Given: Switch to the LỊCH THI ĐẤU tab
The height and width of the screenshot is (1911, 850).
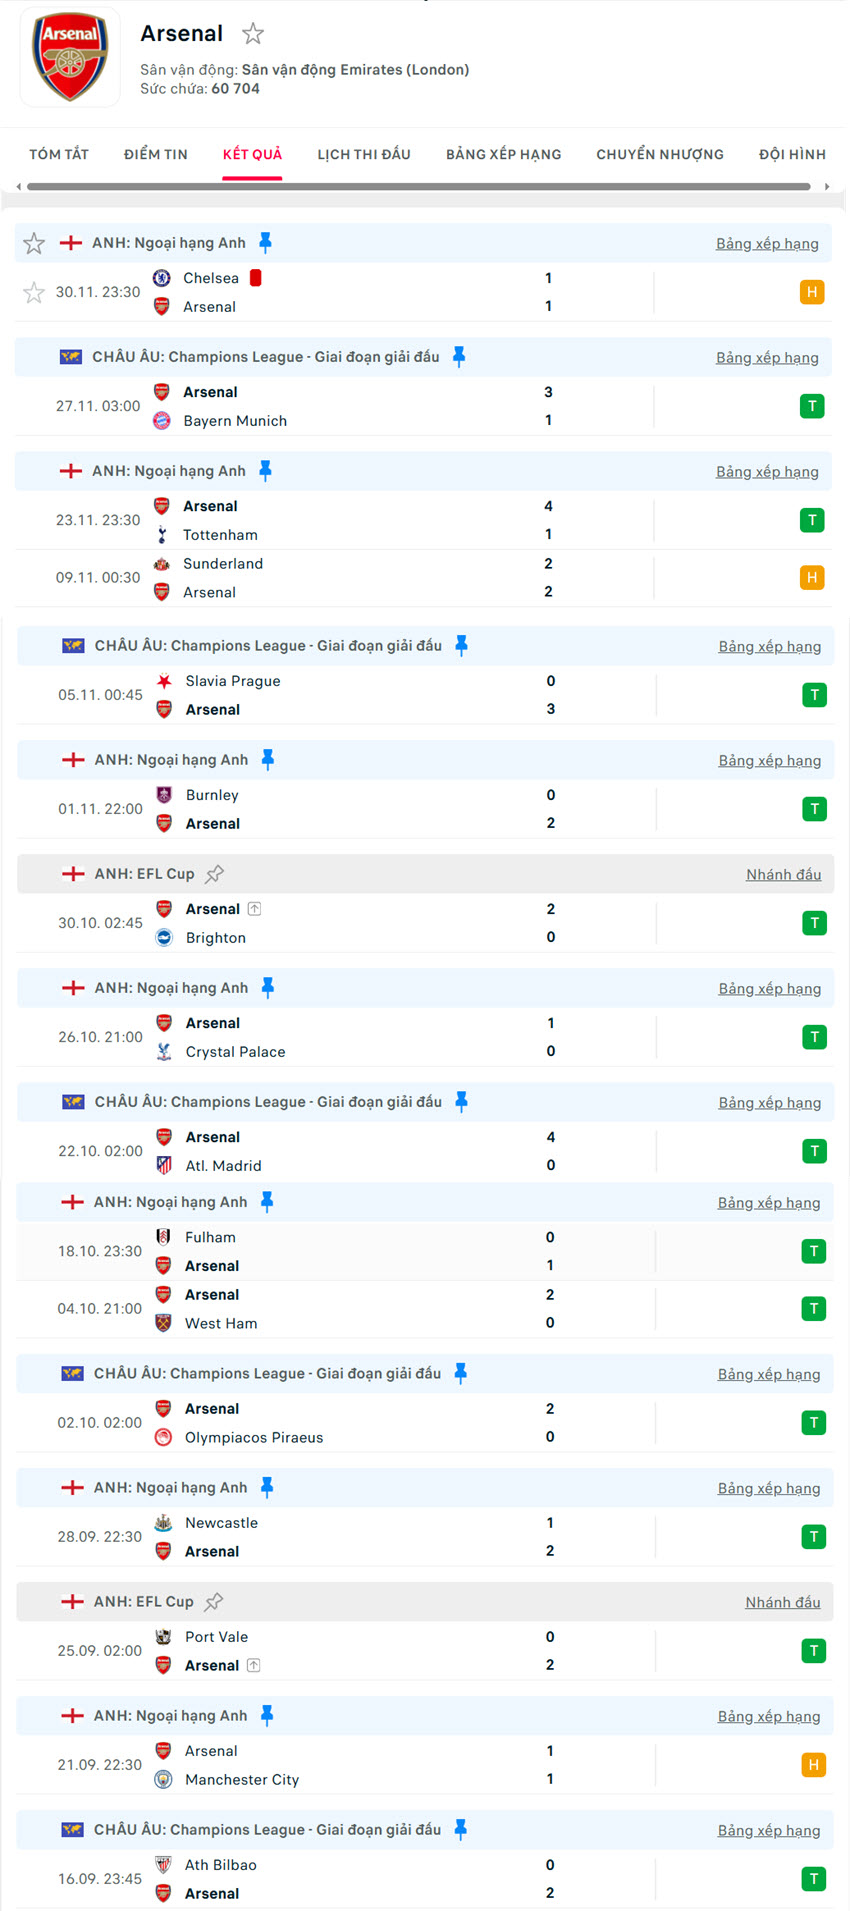Looking at the screenshot, I should pos(364,154).
